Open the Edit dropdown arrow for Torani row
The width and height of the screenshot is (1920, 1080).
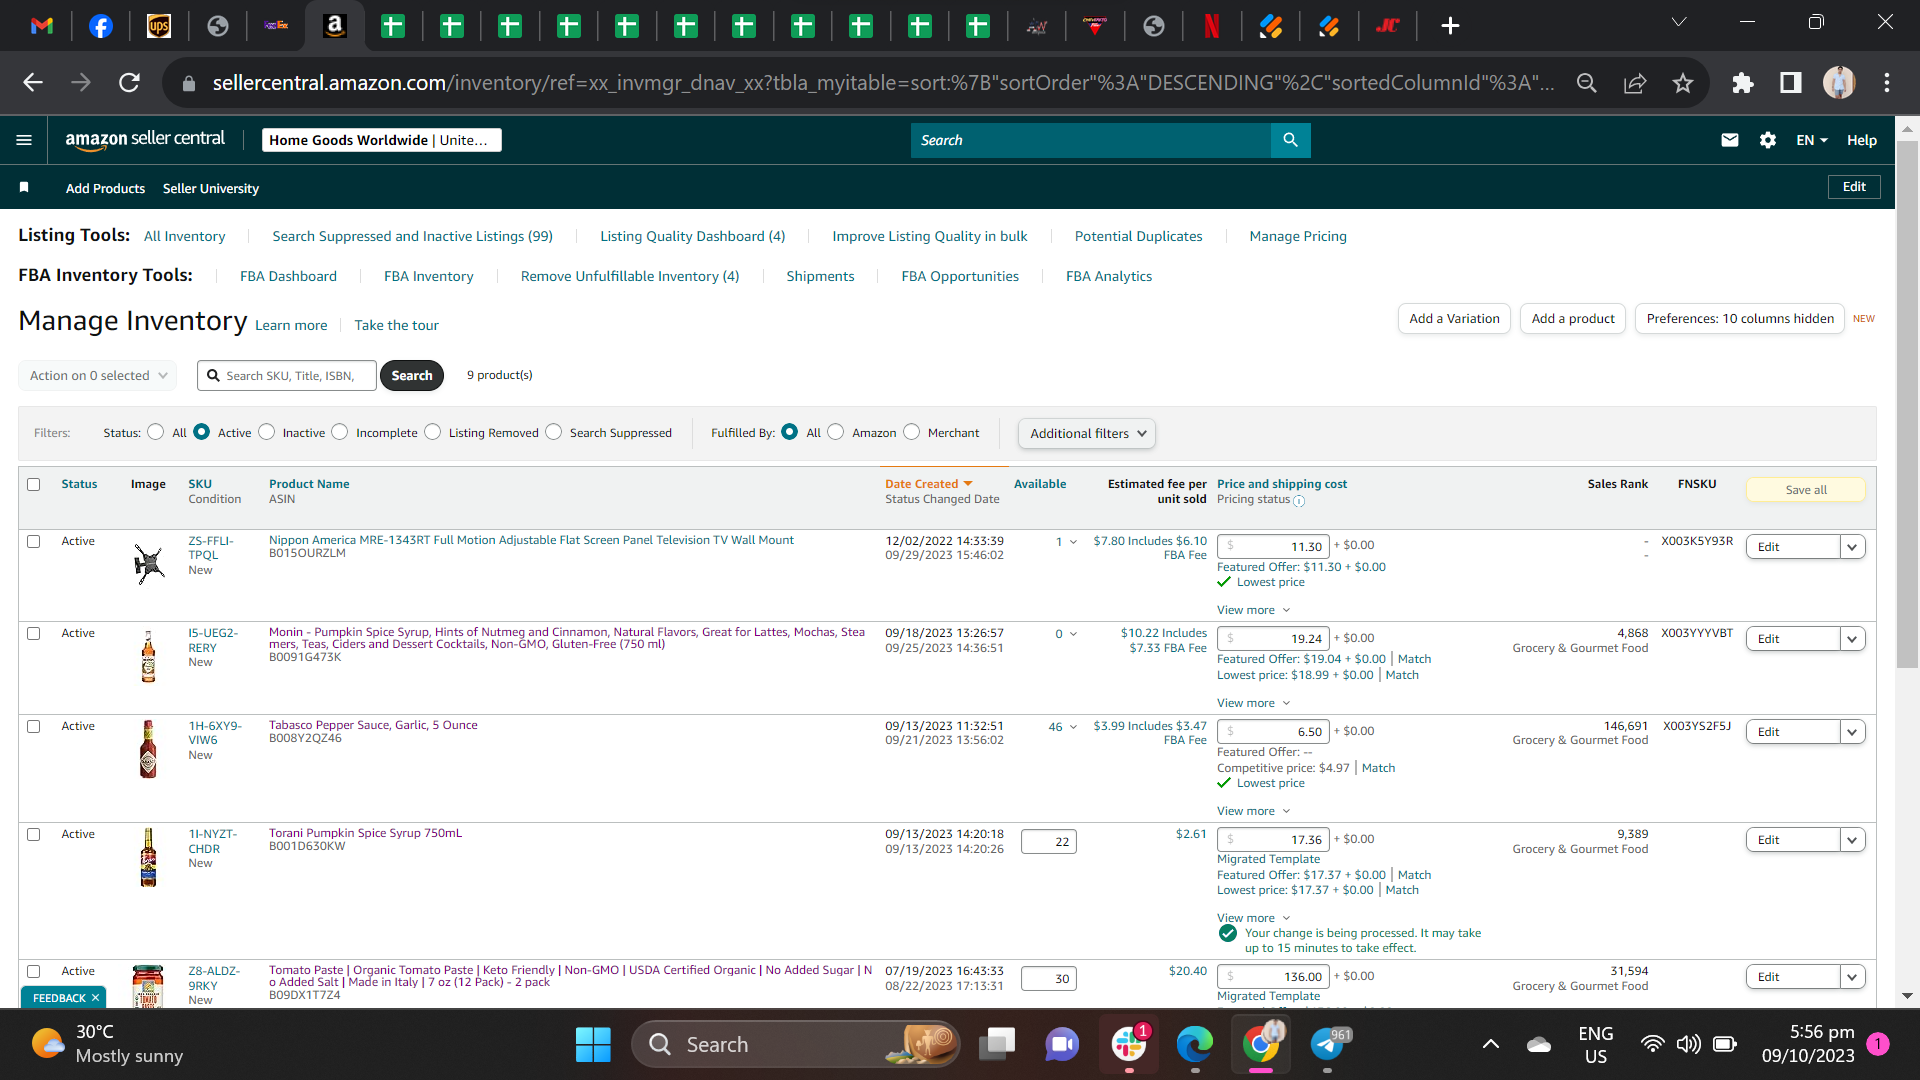[1852, 840]
